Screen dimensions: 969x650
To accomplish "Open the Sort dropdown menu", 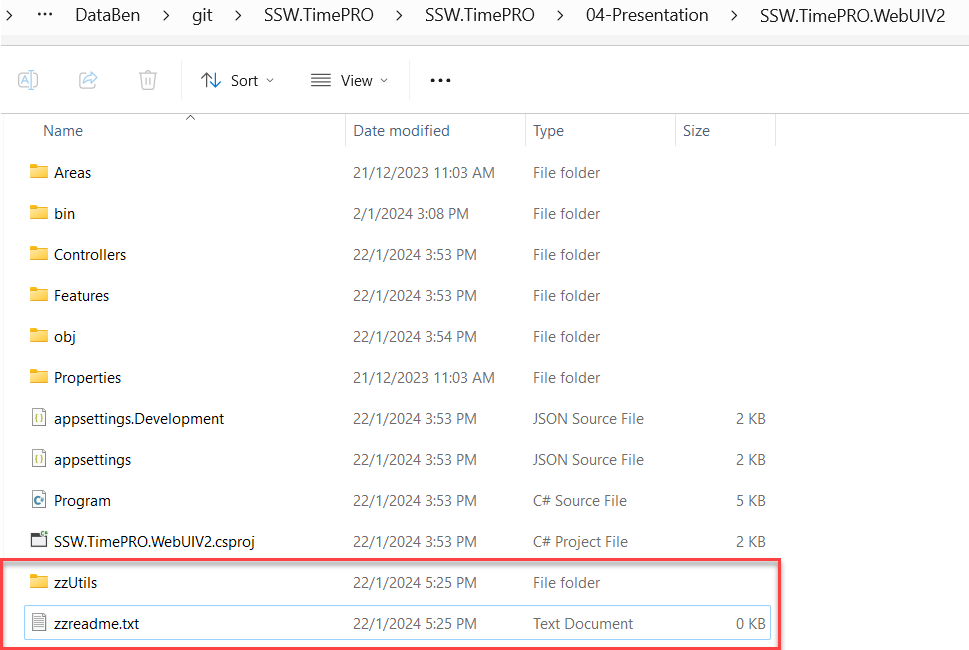I will pos(237,80).
